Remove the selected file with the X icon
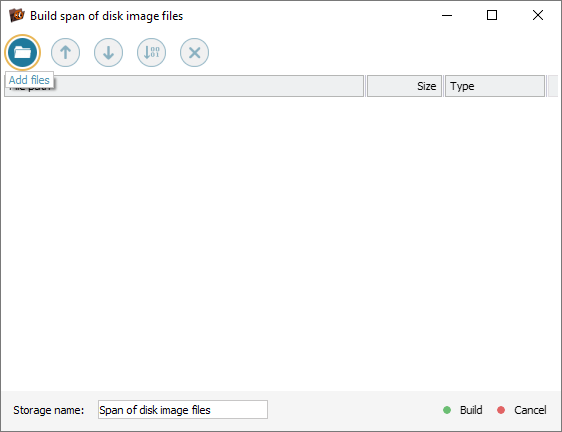 pyautogui.click(x=194, y=52)
